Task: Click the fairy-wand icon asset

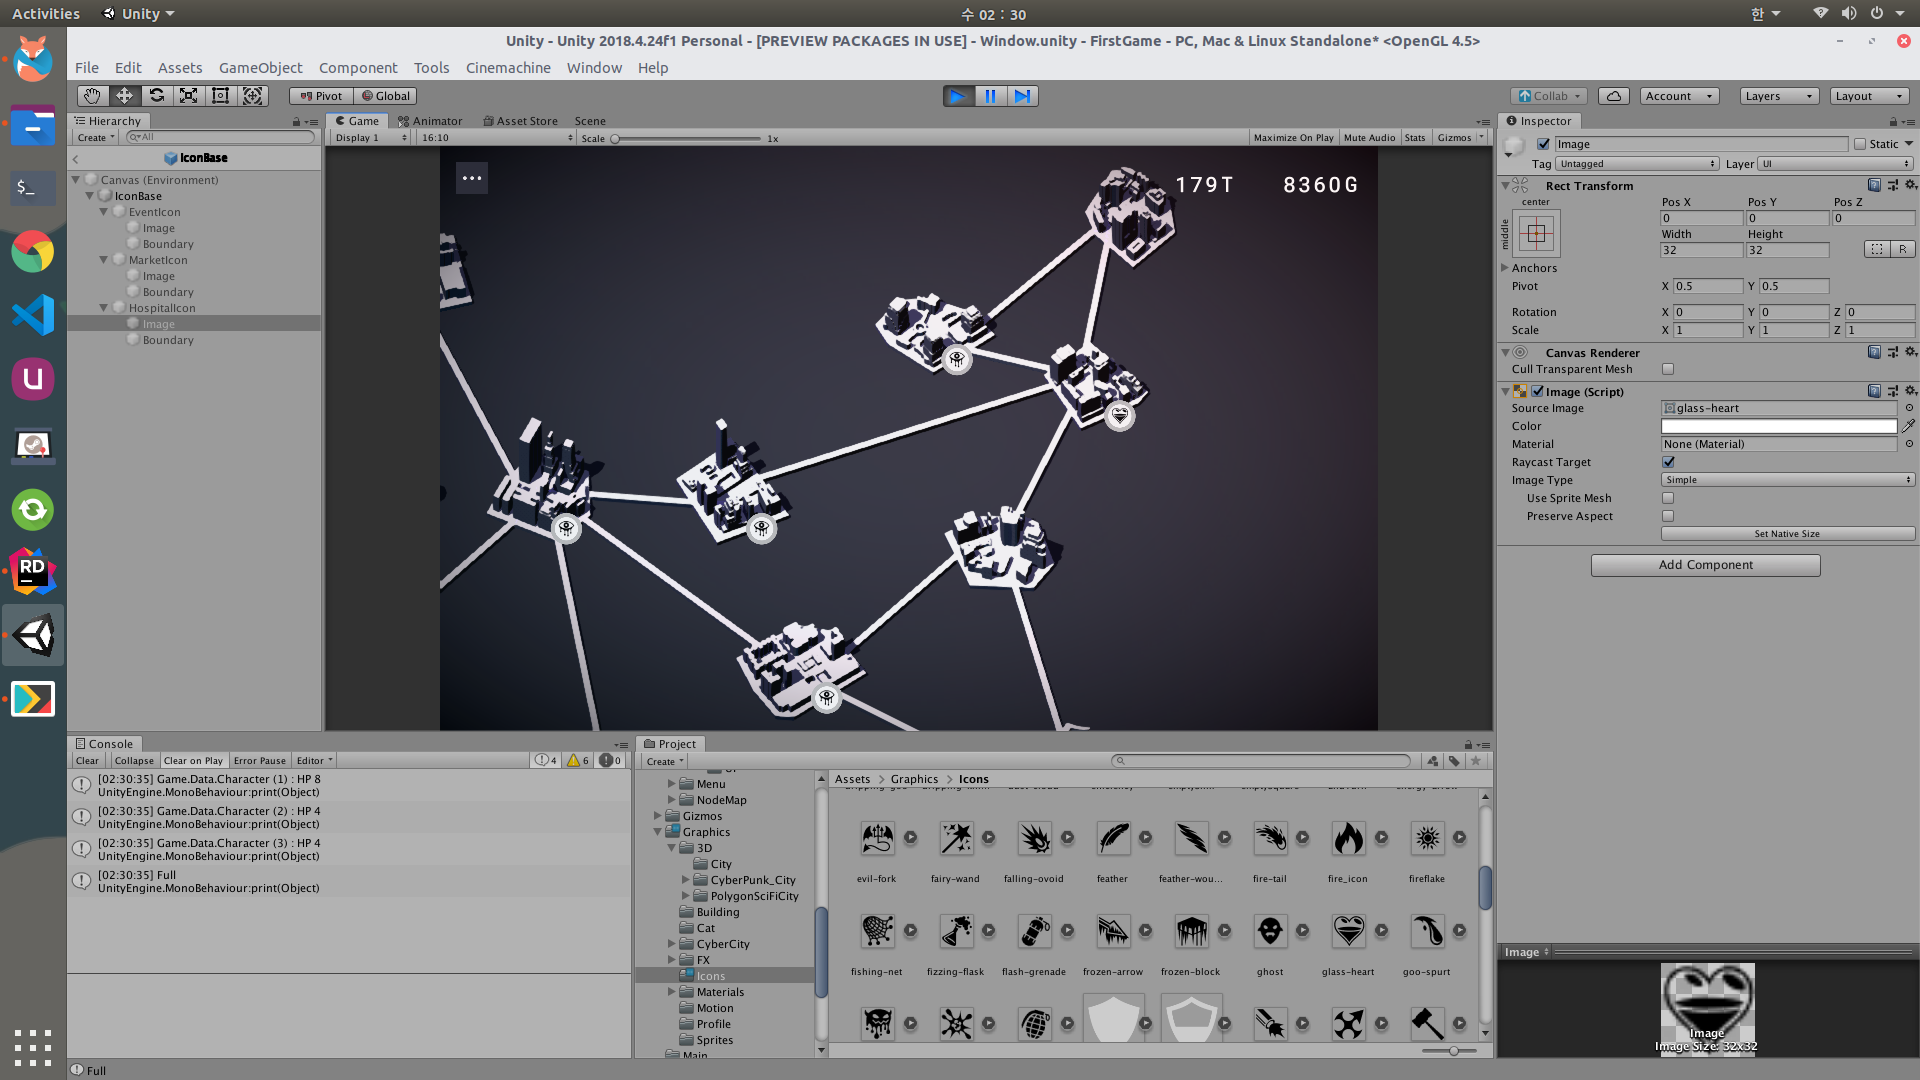Action: 956,838
